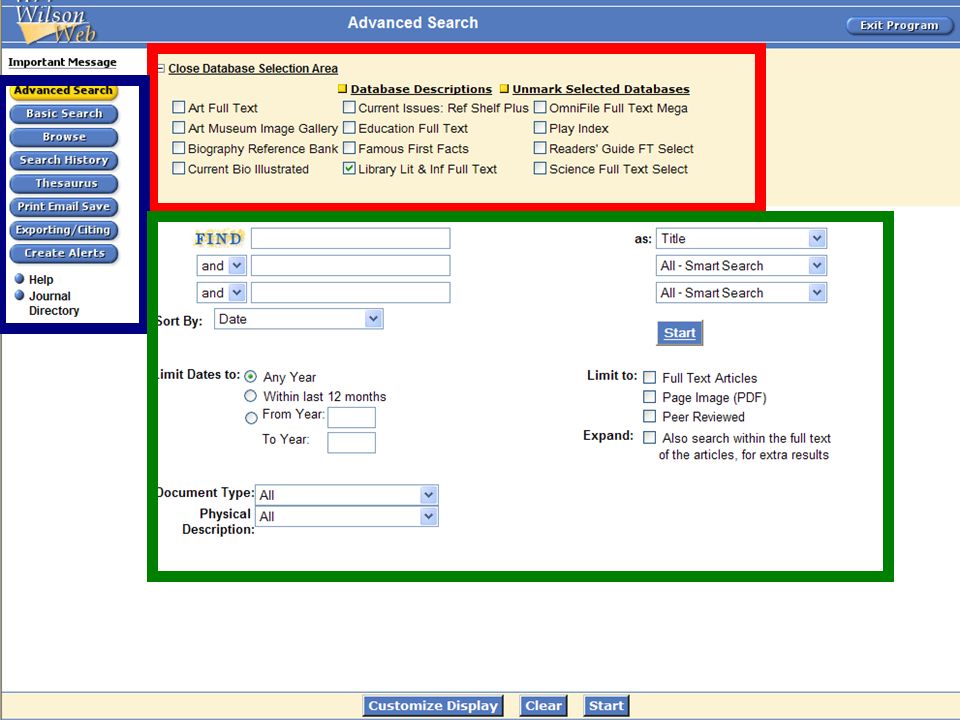
Task: Click the yellow Unmark Selected Databases icon
Action: tap(504, 89)
